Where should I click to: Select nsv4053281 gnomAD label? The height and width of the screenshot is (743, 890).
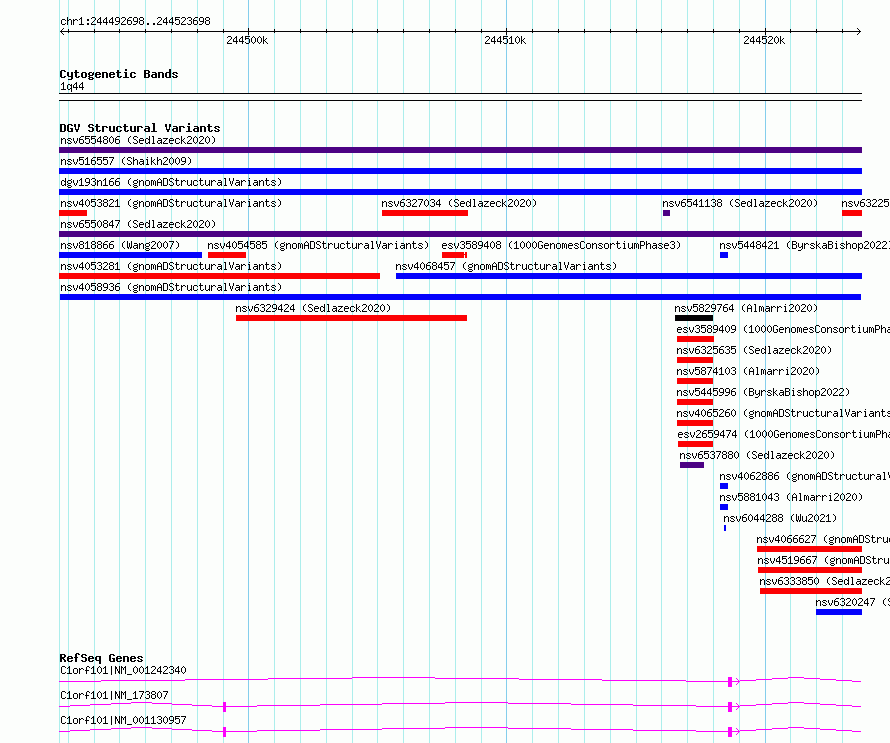pyautogui.click(x=171, y=266)
